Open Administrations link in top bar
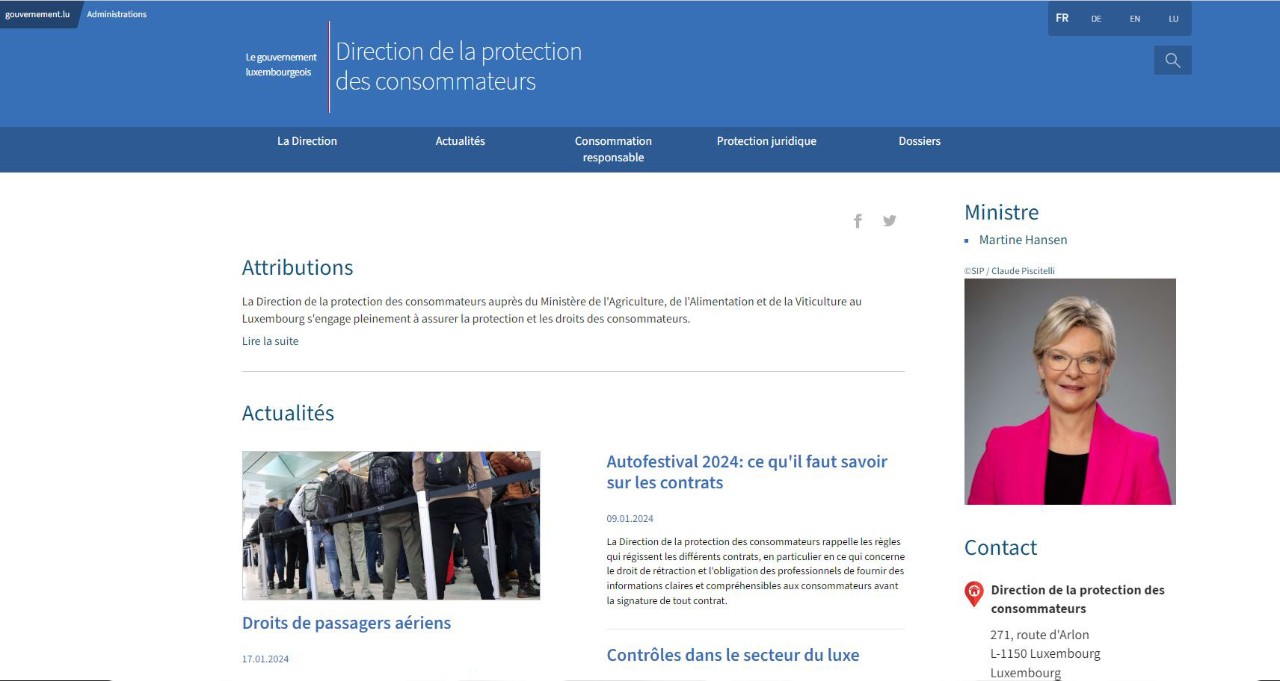1280x681 pixels. [x=116, y=14]
